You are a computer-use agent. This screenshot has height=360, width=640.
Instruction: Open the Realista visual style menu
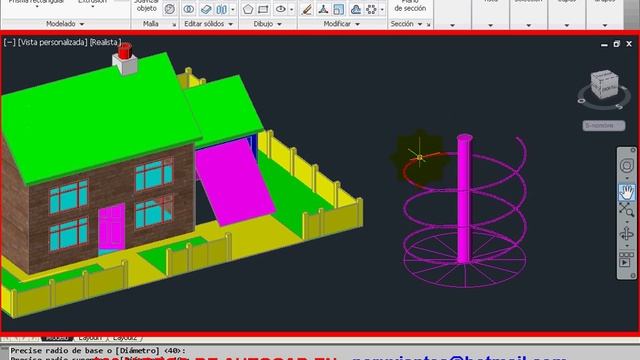point(105,42)
